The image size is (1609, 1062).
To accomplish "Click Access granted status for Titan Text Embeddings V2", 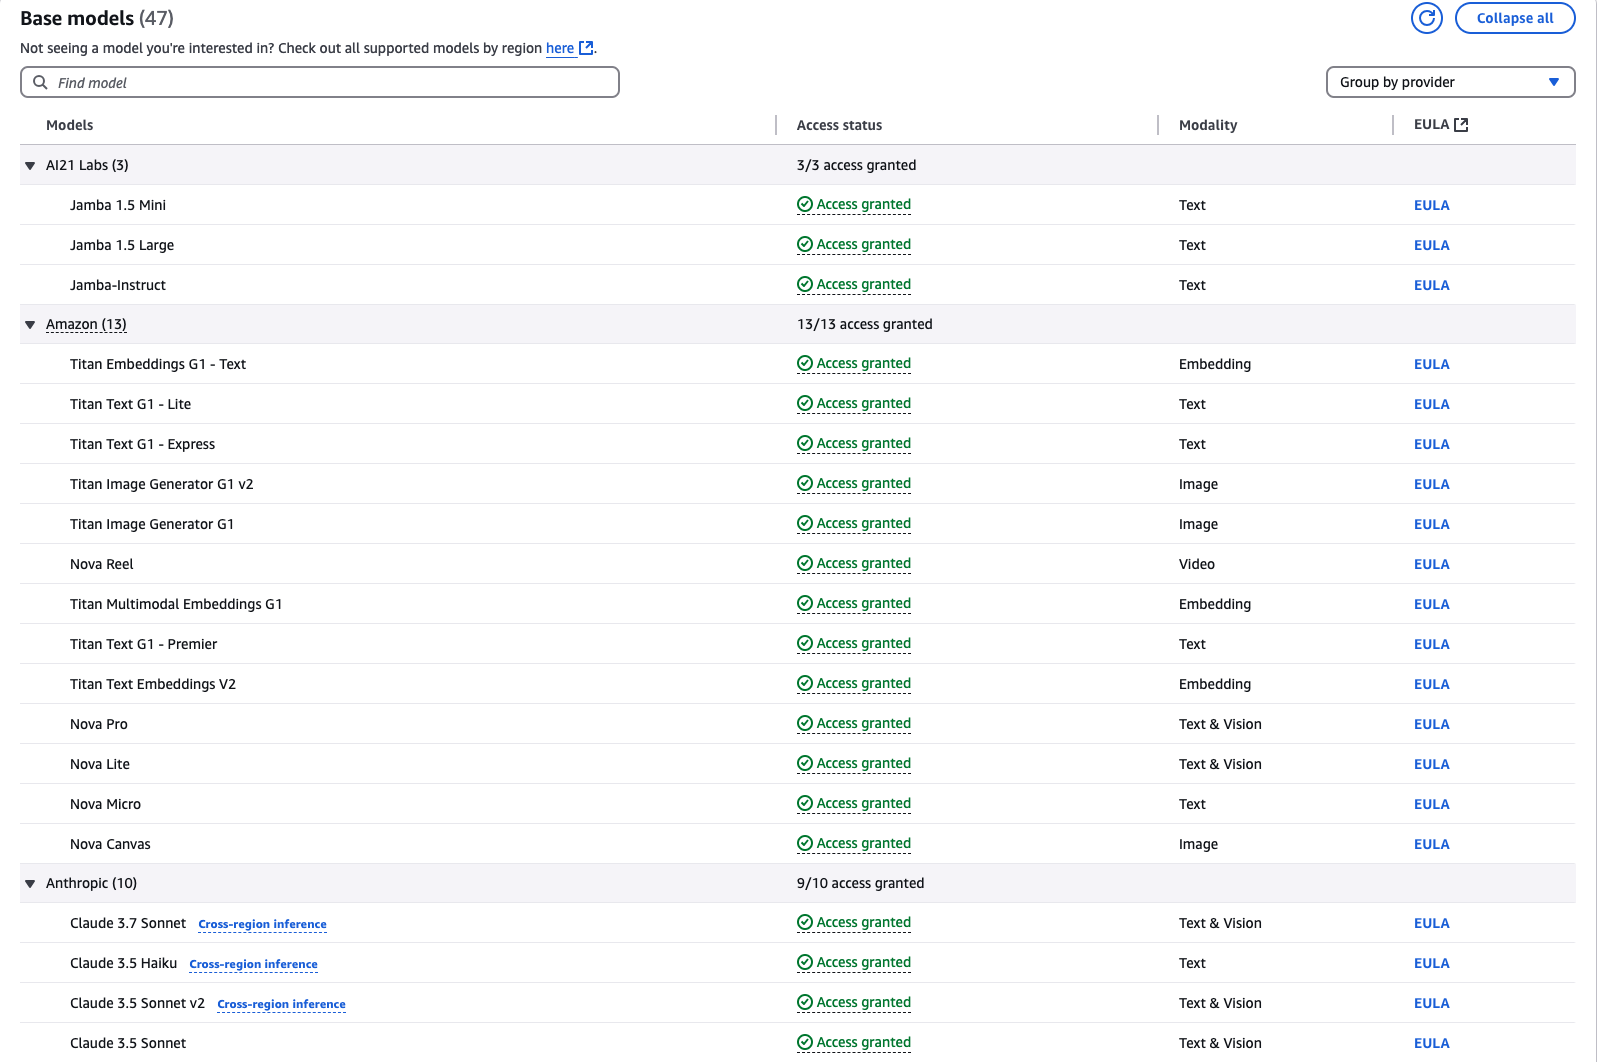I will 854,683.
